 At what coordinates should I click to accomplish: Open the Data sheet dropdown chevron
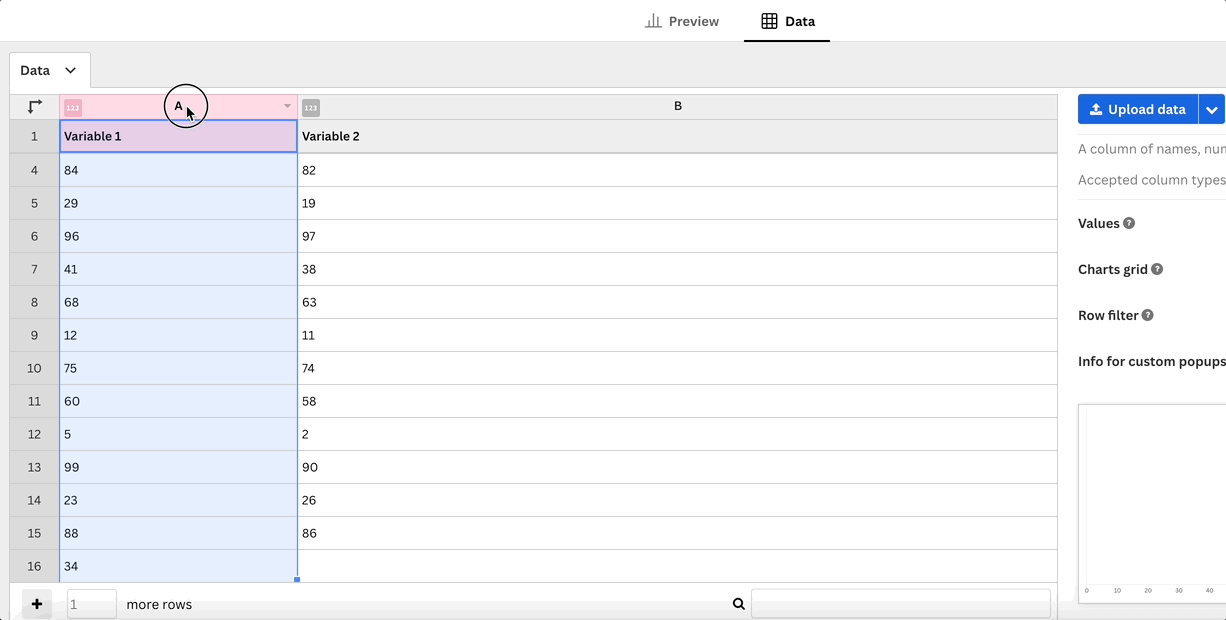(x=71, y=71)
